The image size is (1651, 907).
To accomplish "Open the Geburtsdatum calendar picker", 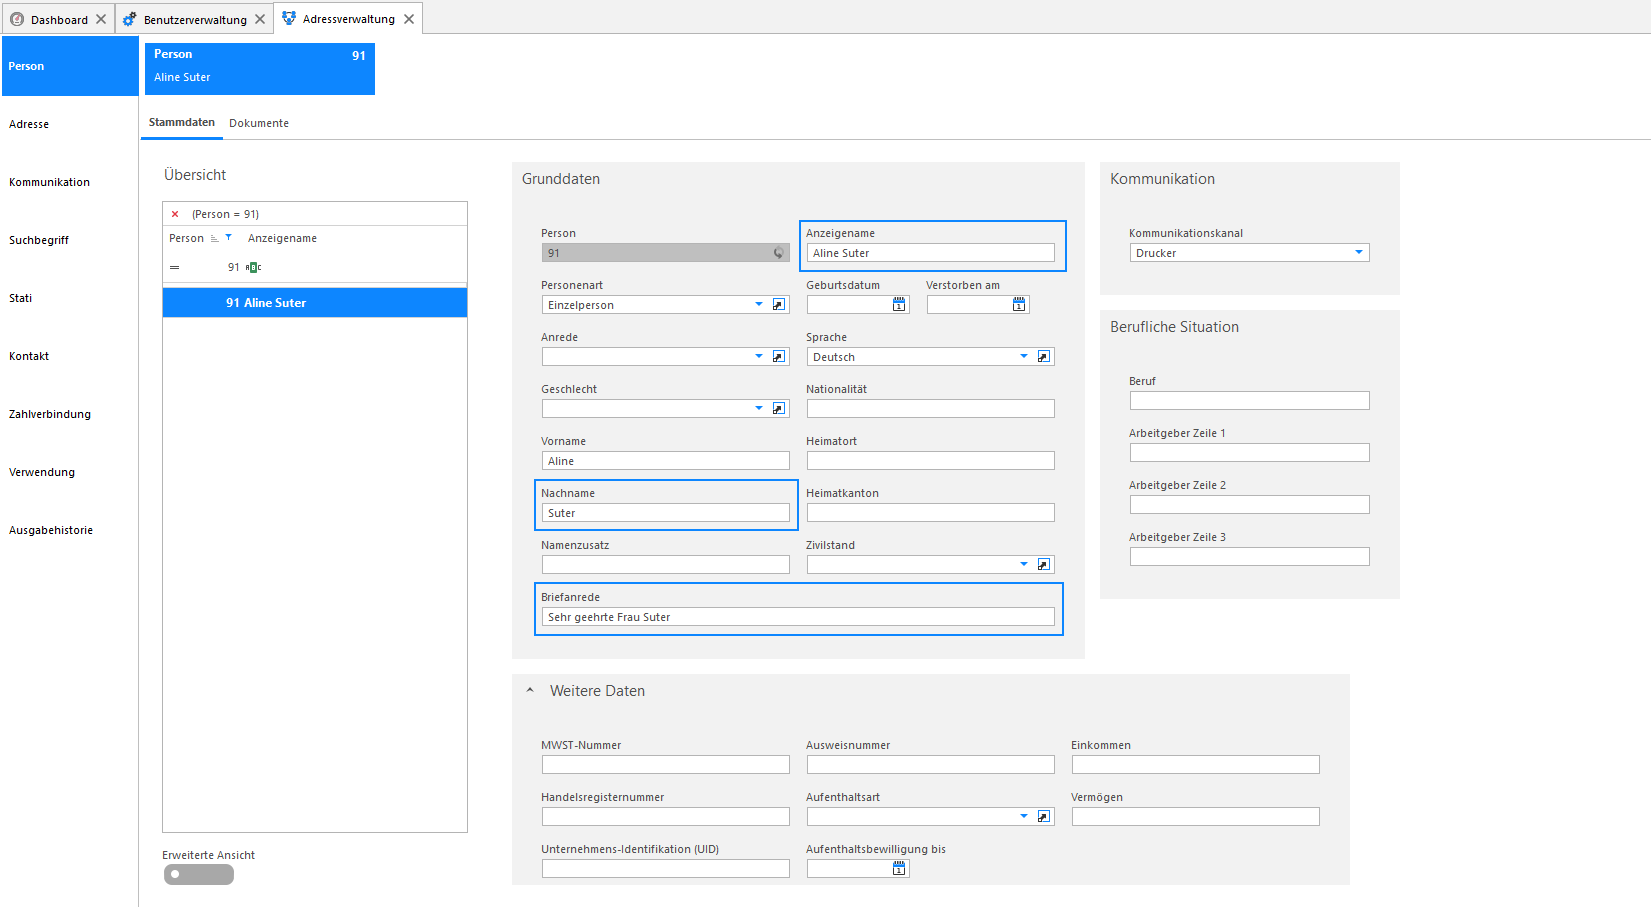I will [899, 305].
